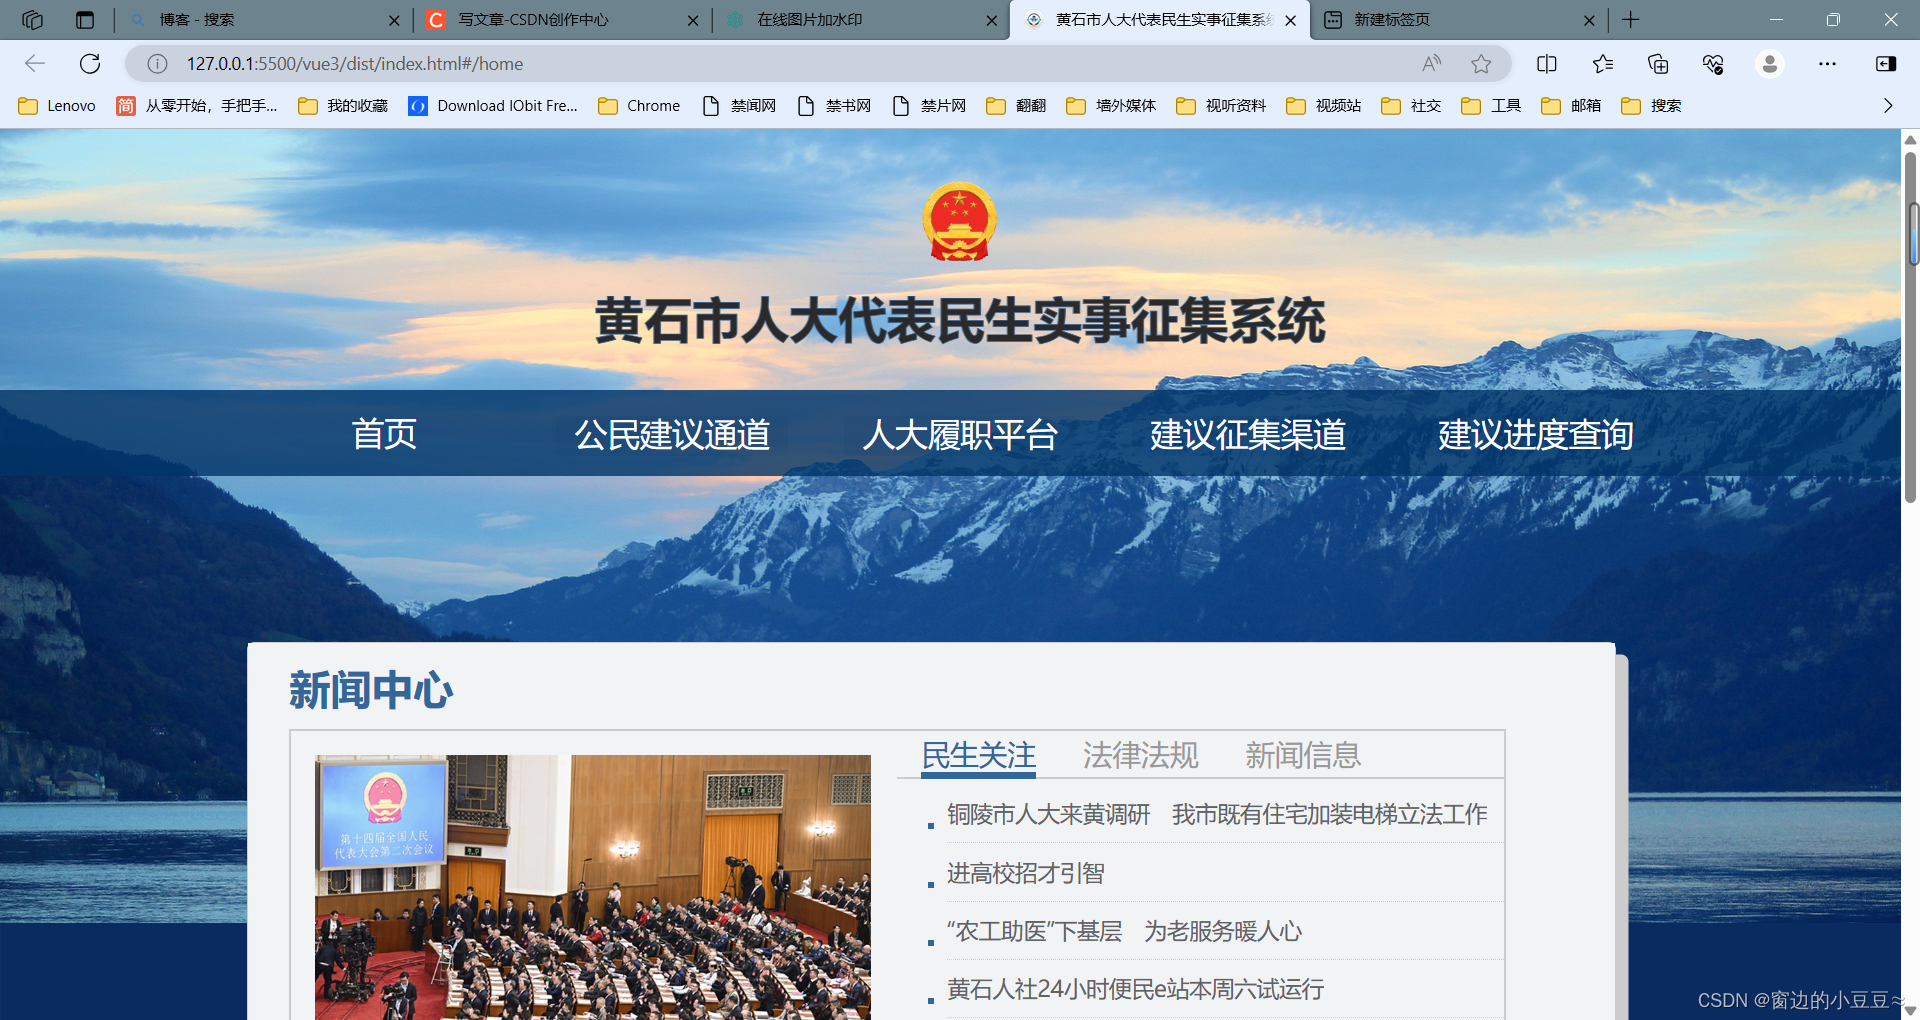Click the news conference hall photo
1920x1020 pixels.
click(x=593, y=887)
